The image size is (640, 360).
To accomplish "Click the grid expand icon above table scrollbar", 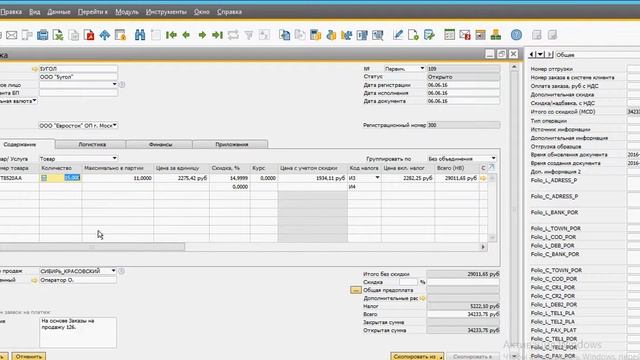I will point(491,167).
